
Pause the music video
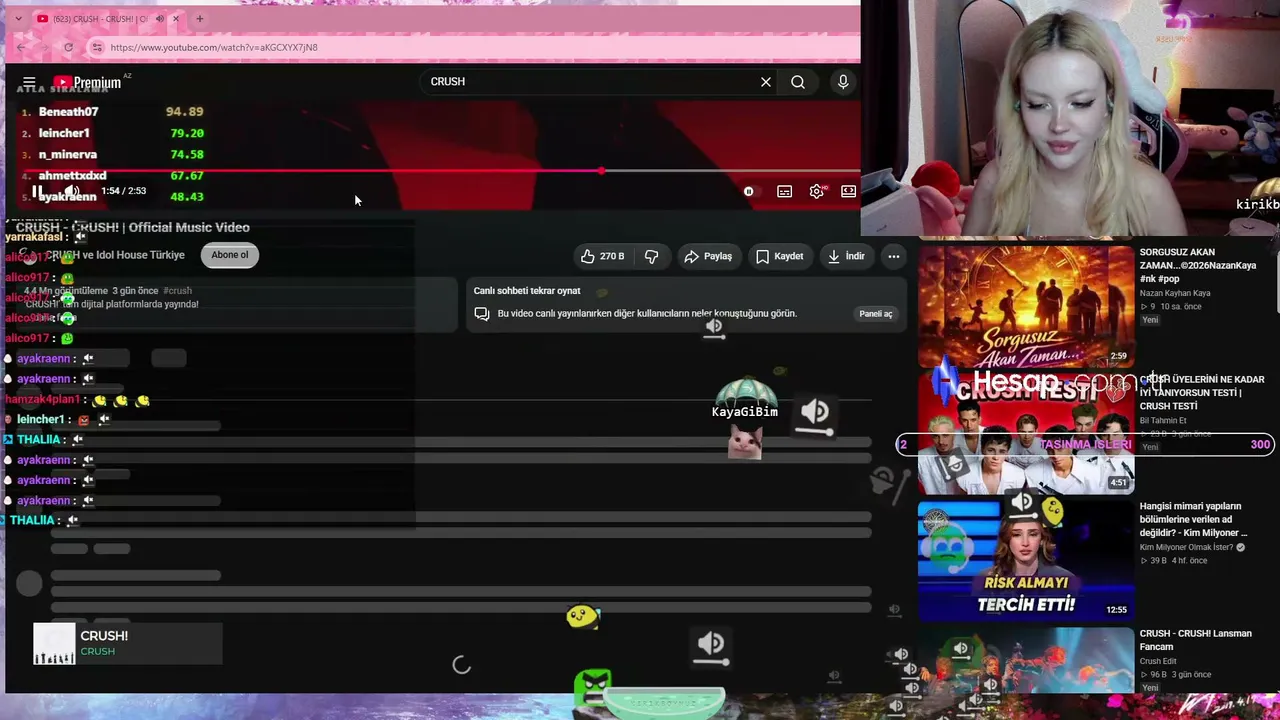[37, 191]
